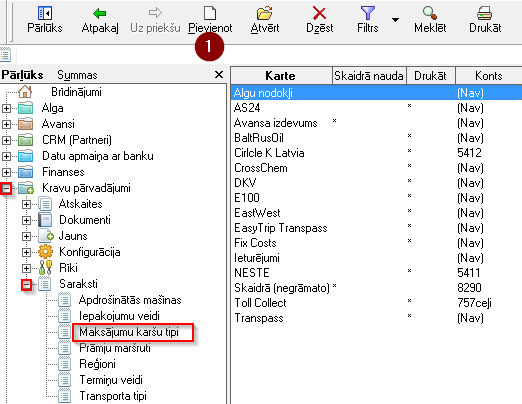This screenshot has width=522, height=404.
Task: Open the Filtrs dropdown arrow
Action: coord(395,20)
